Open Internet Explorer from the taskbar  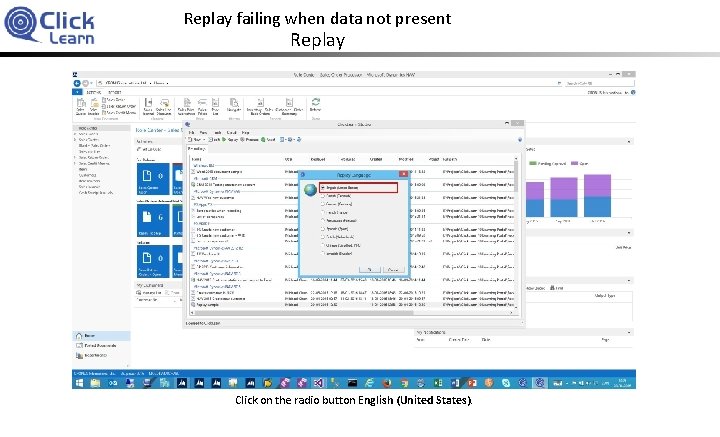(369, 383)
